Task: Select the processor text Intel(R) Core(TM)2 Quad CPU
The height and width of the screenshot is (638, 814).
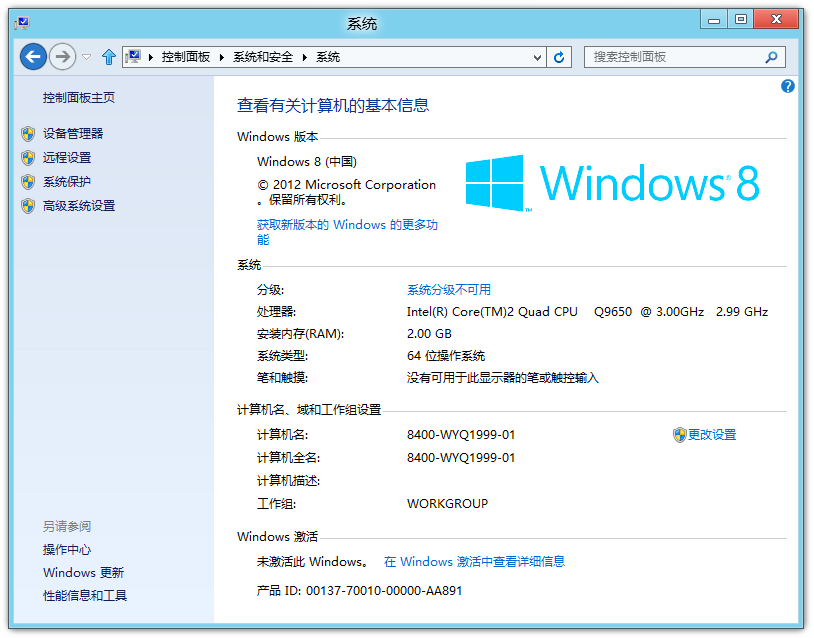Action: tap(492, 312)
